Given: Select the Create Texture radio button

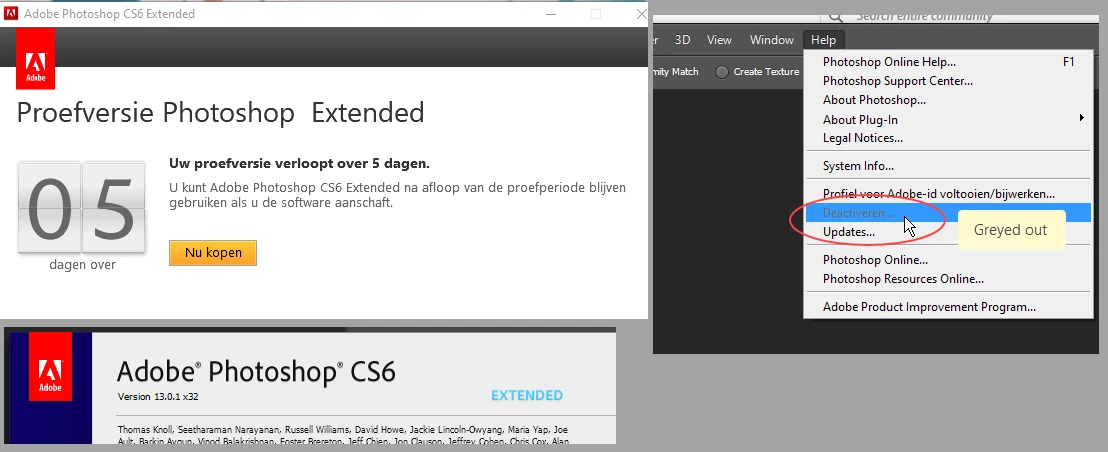Looking at the screenshot, I should point(721,72).
